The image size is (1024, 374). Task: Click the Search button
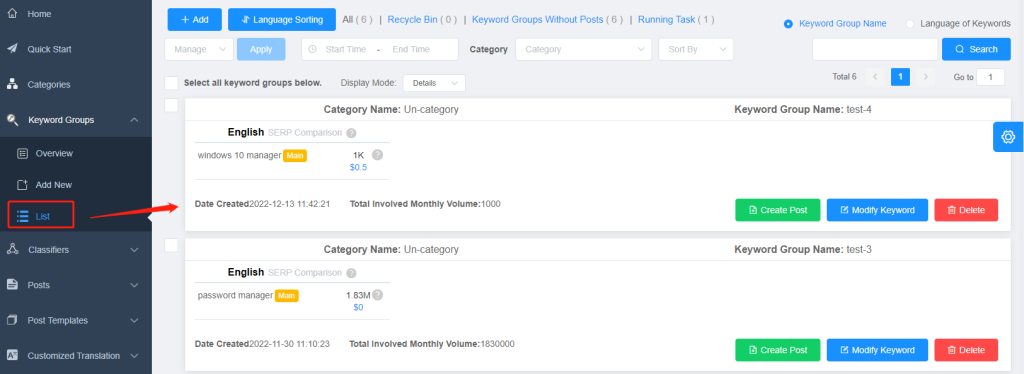[x=976, y=50]
